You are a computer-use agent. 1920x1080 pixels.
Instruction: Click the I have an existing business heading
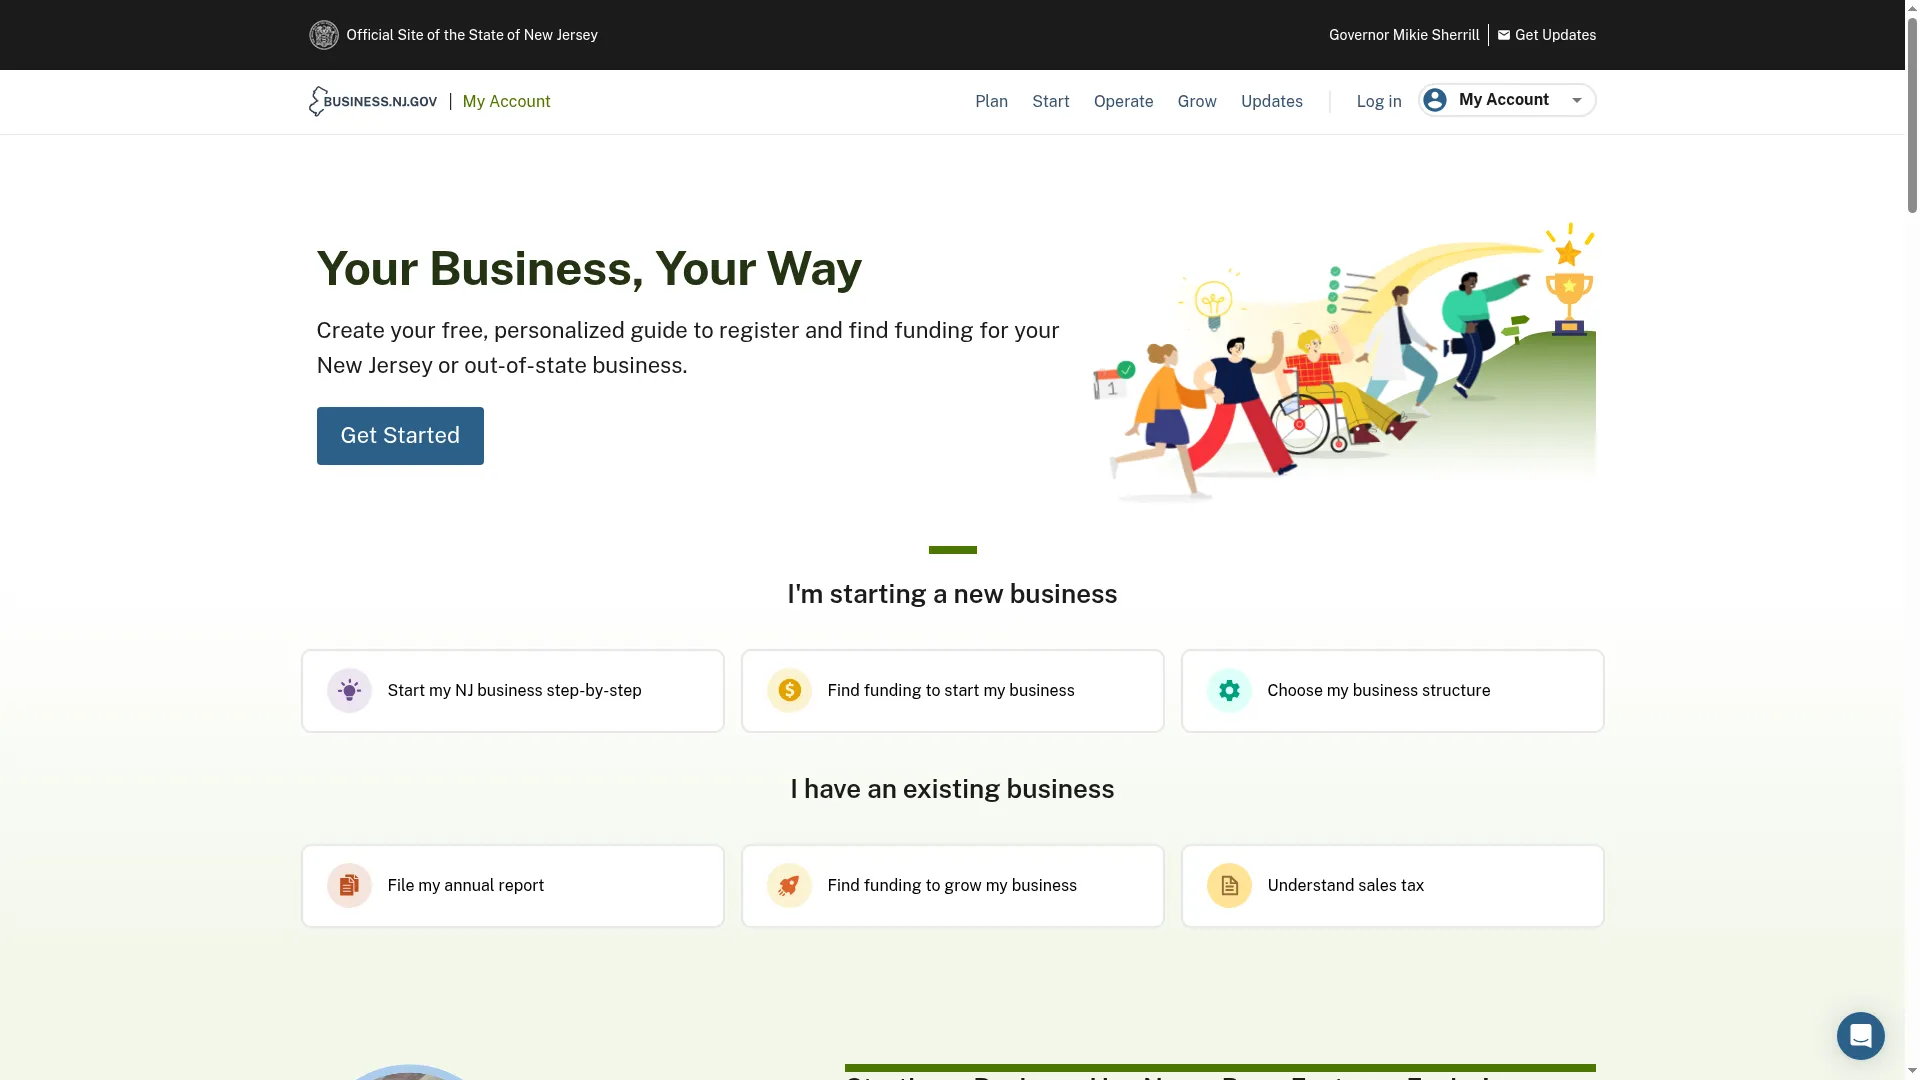click(952, 789)
